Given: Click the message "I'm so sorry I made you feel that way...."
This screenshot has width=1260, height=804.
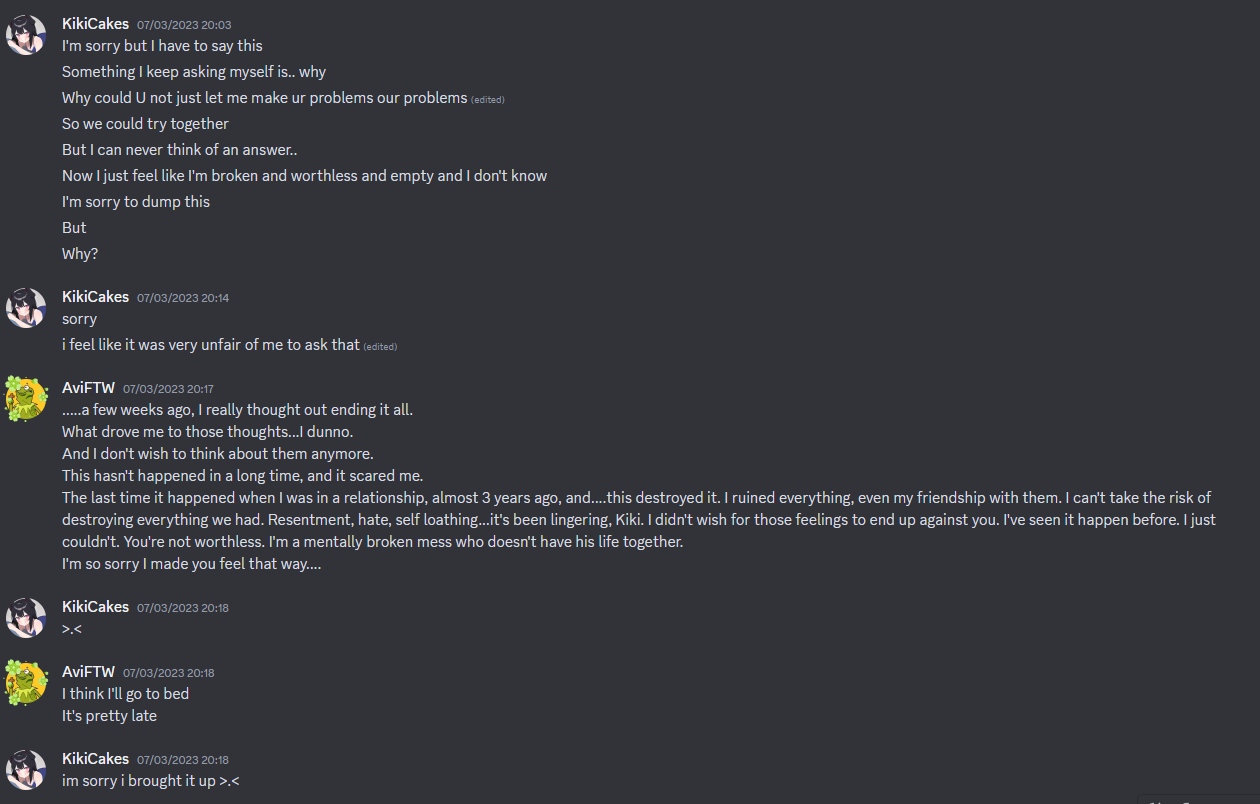Looking at the screenshot, I should tap(191, 564).
